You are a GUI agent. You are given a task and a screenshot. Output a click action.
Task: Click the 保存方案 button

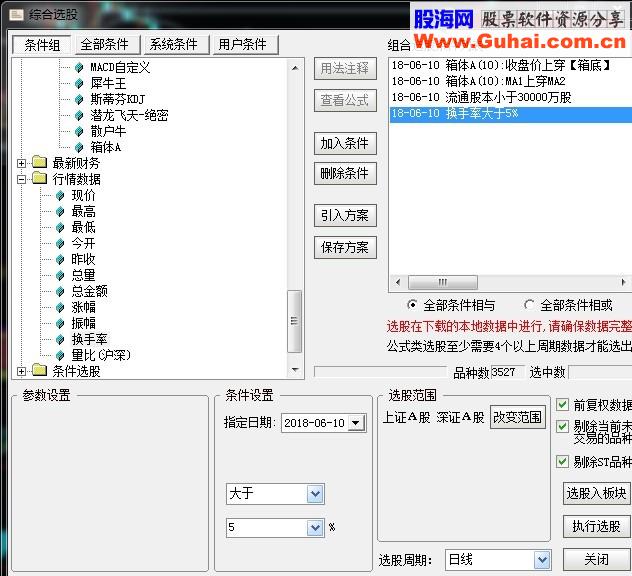(345, 247)
